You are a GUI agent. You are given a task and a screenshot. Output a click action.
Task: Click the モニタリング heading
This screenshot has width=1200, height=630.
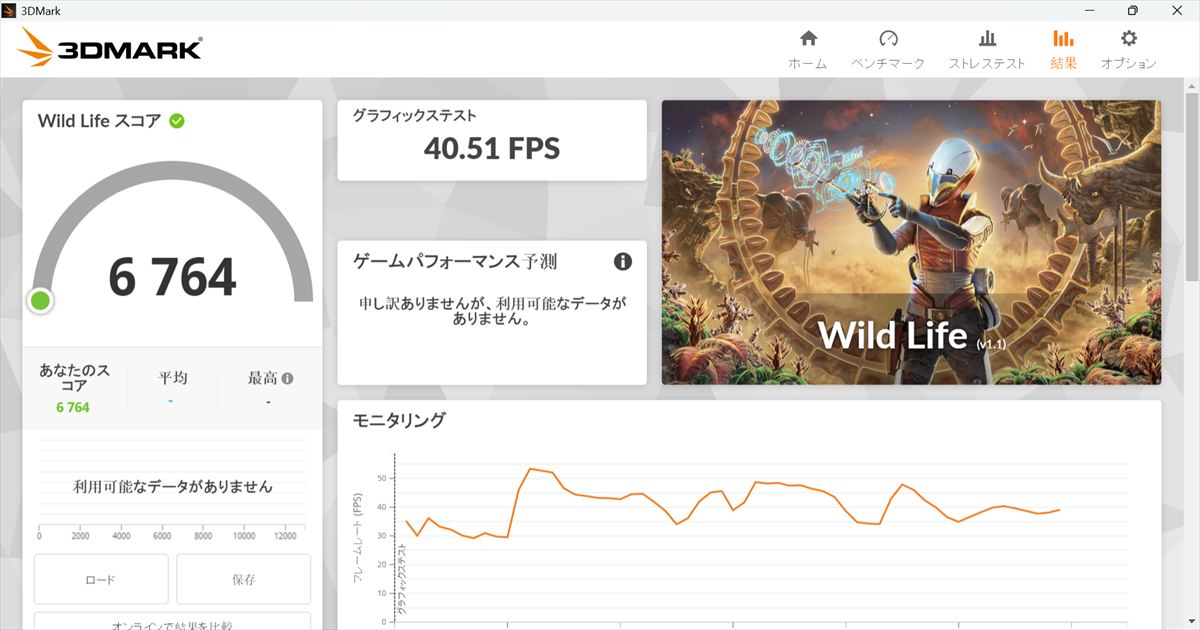(x=399, y=420)
